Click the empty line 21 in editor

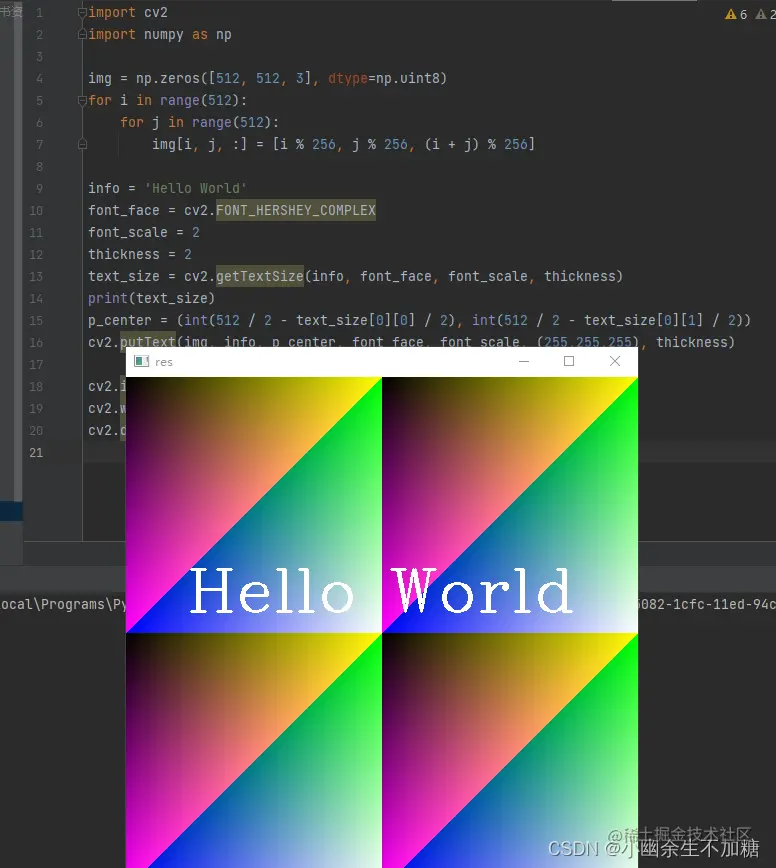point(429,453)
